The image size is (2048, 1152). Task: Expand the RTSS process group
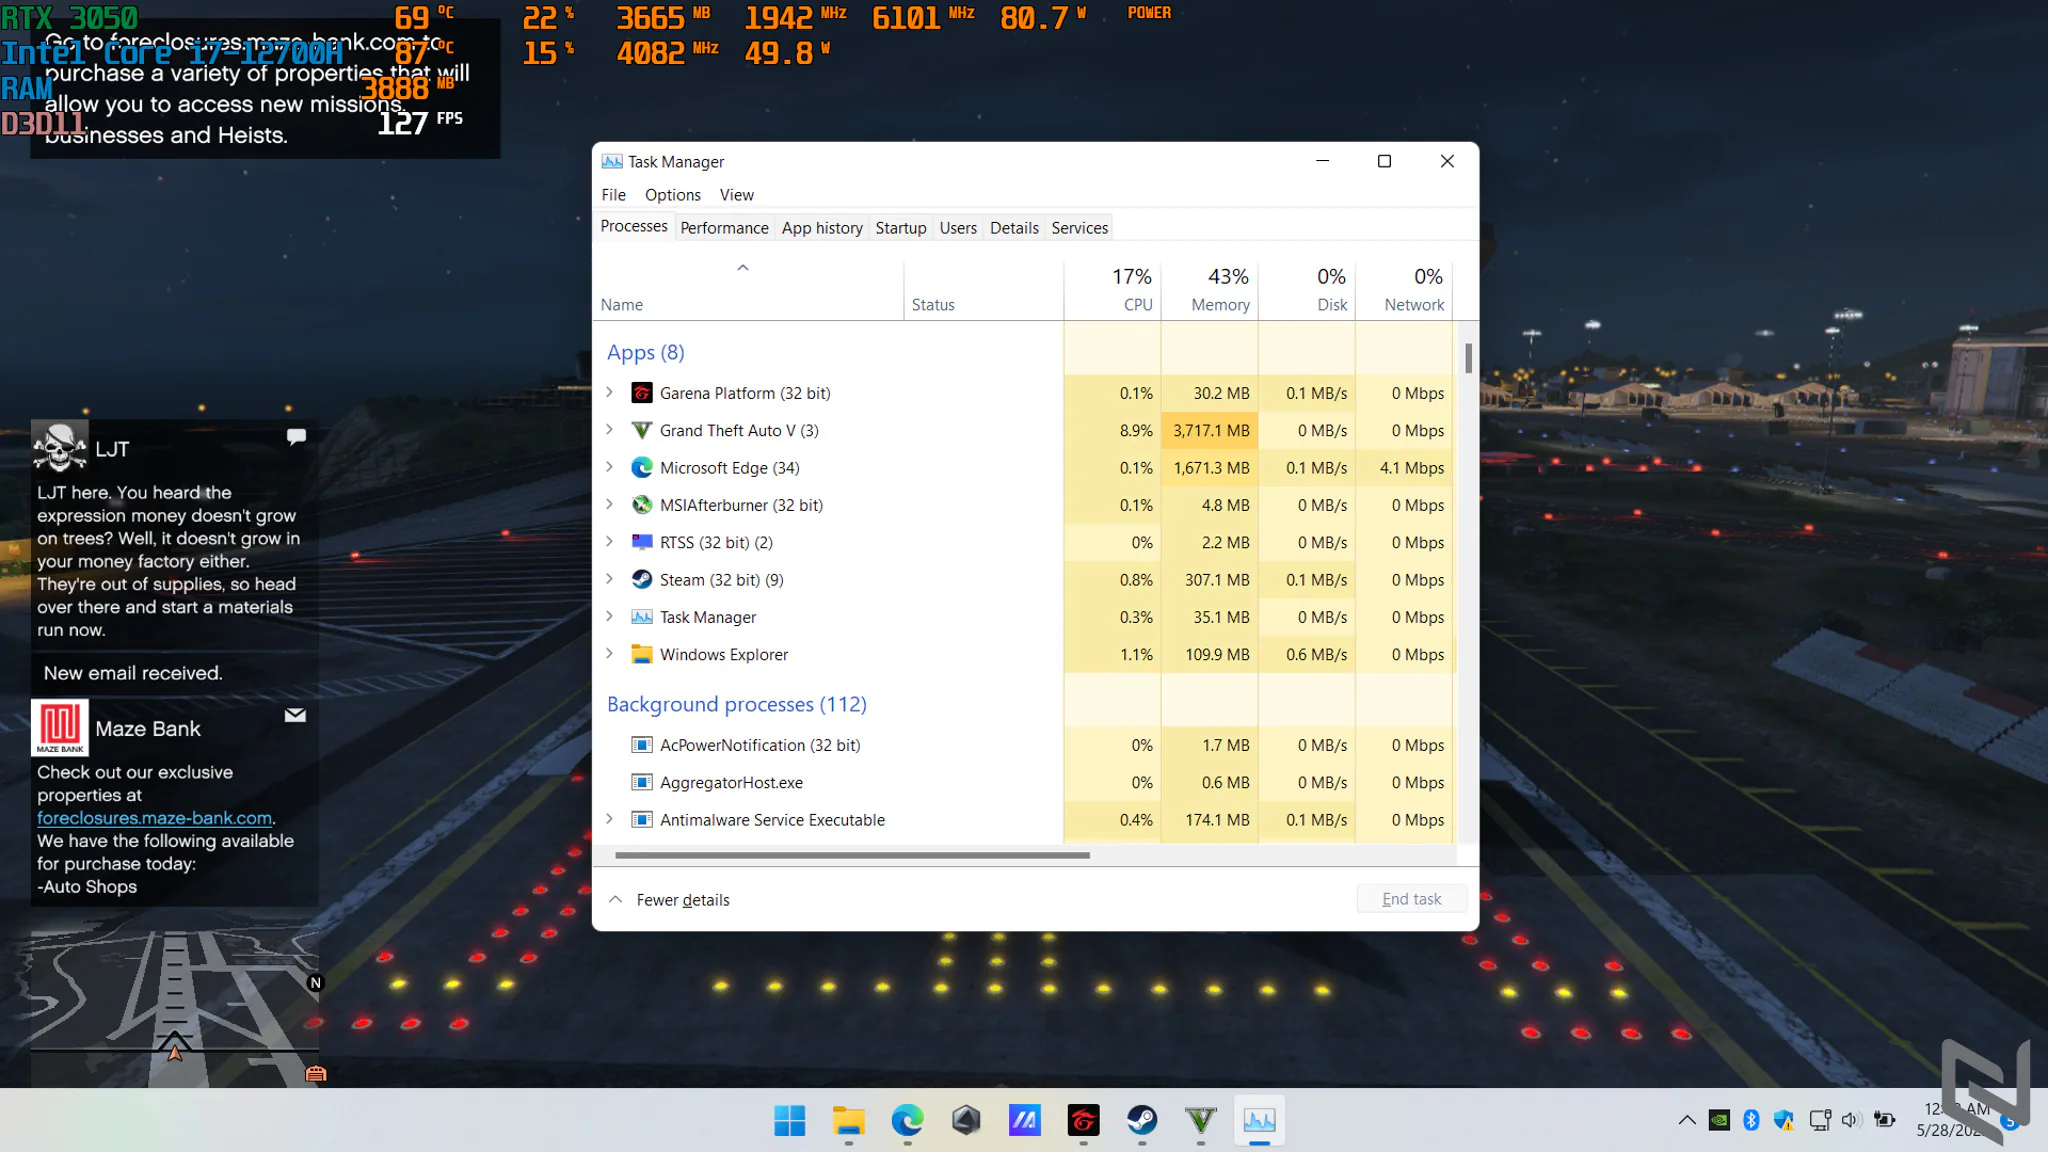coord(609,541)
